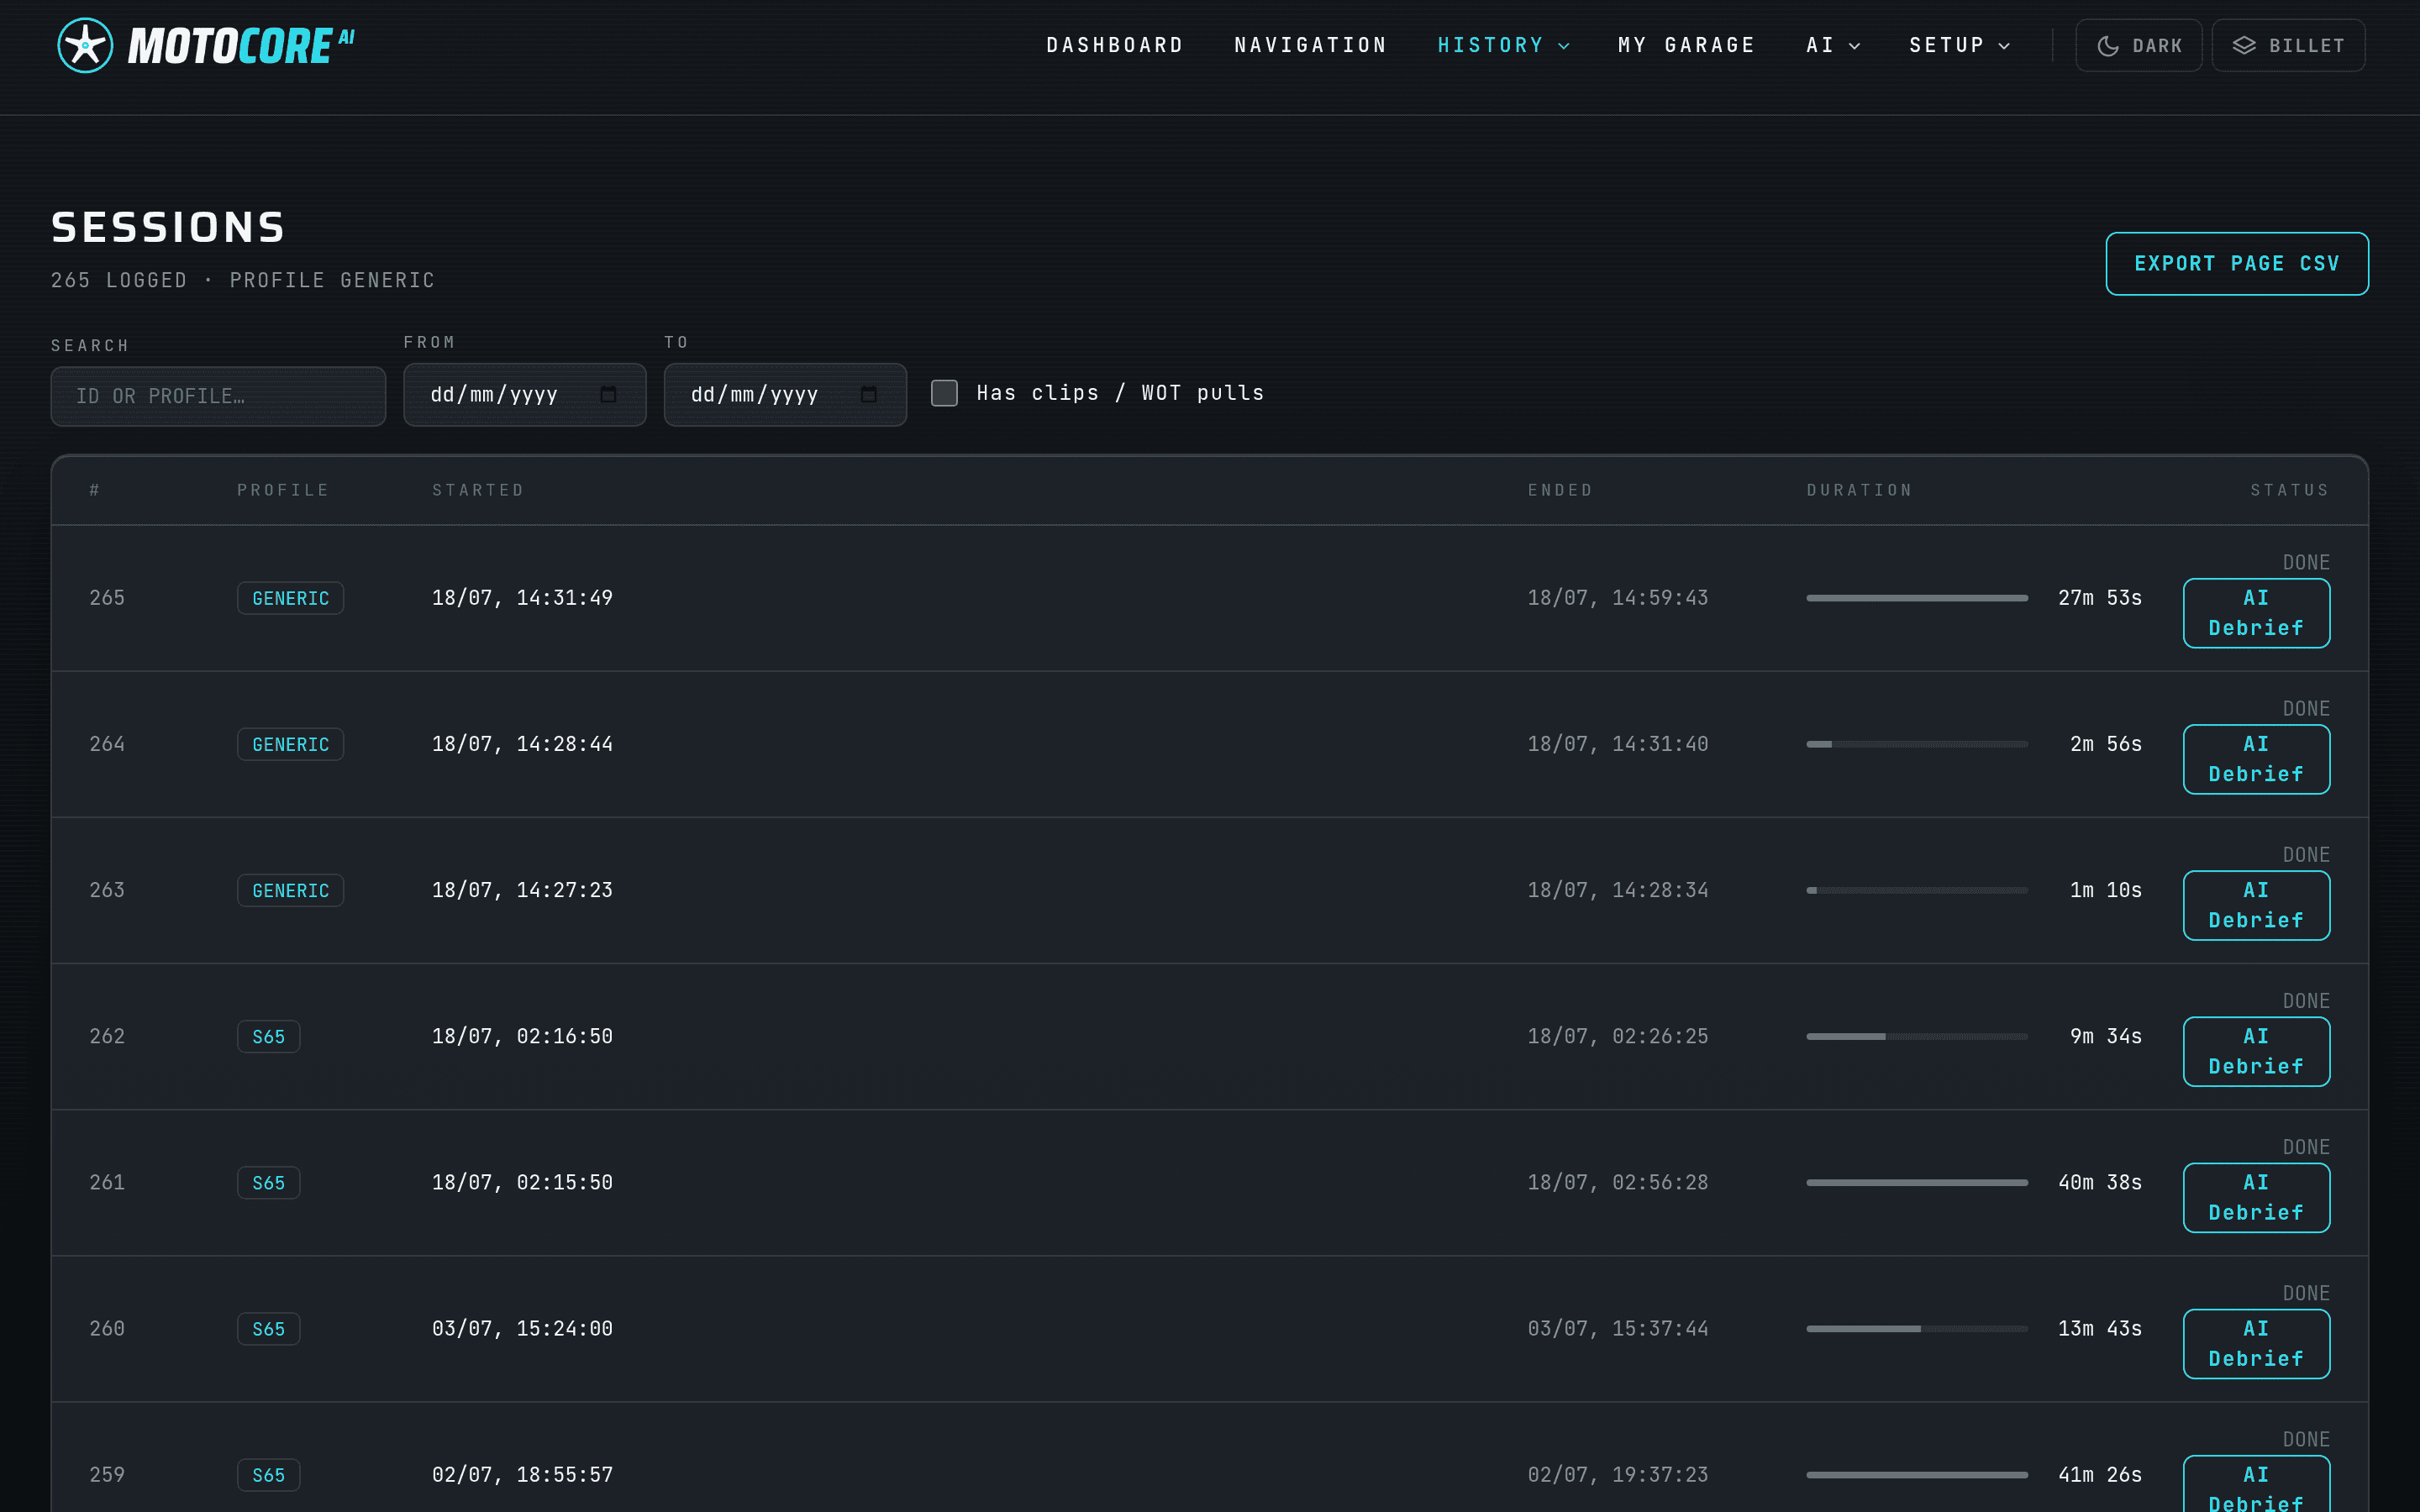Click the 265 LOGGED · PROFILE GENERIC subtitle

(243, 280)
